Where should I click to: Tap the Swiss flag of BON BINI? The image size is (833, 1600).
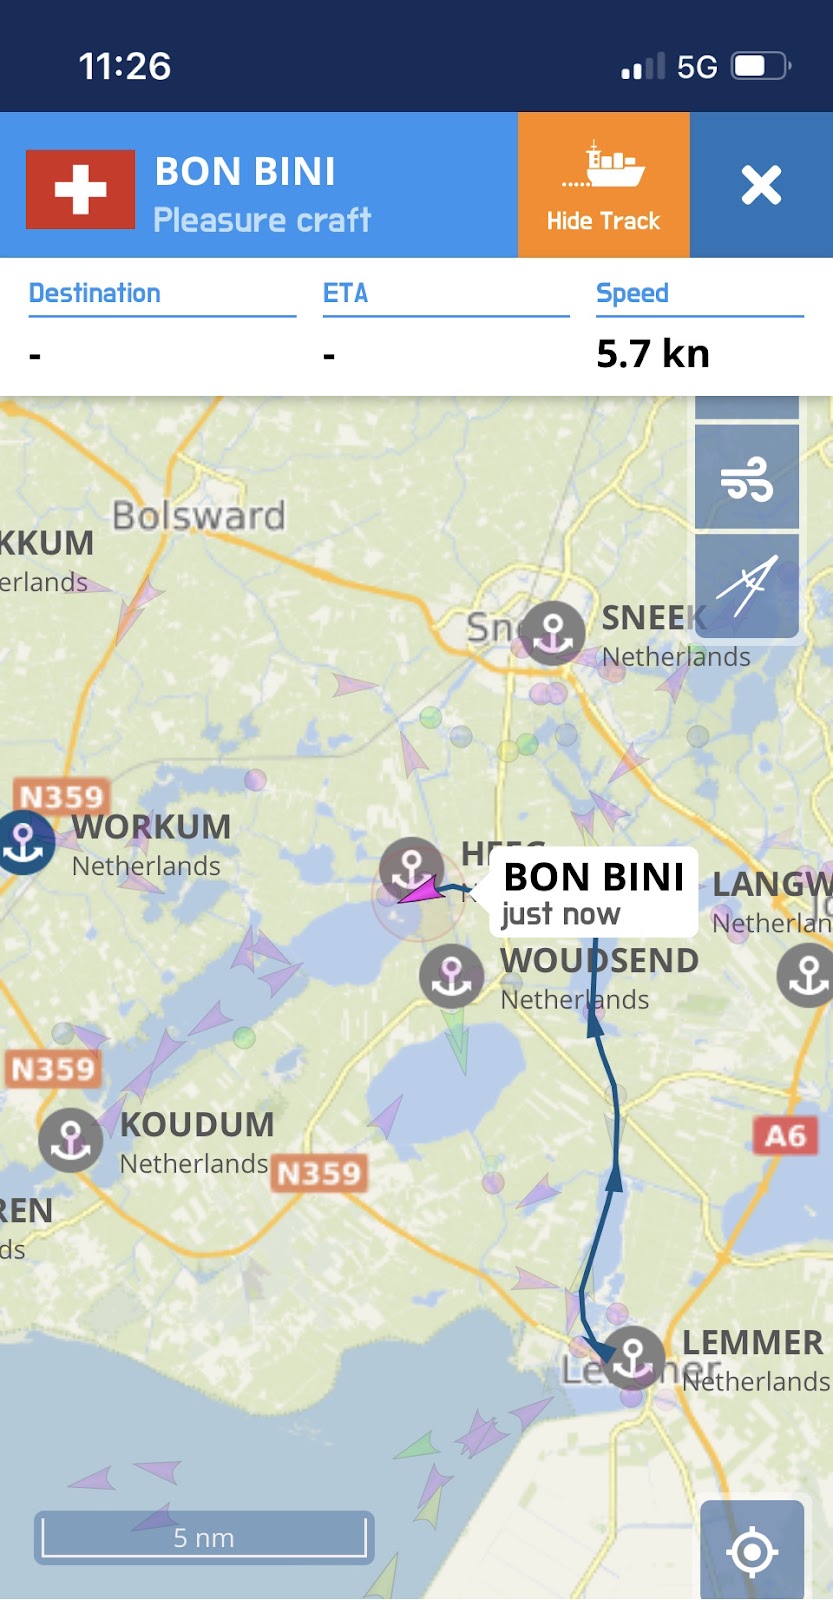pyautogui.click(x=80, y=190)
